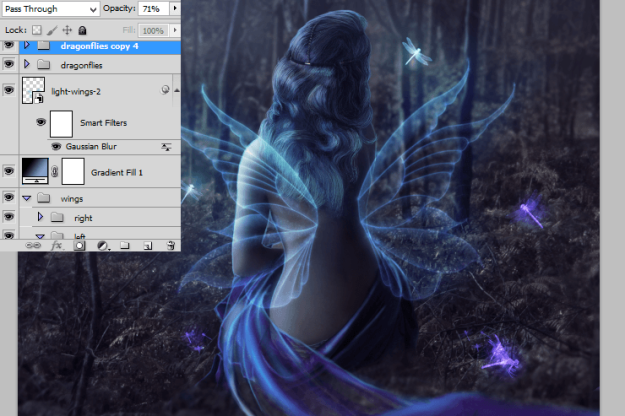This screenshot has width=625, height=416.
Task: Hide the dragonflies copy 4 group
Action: 9,45
